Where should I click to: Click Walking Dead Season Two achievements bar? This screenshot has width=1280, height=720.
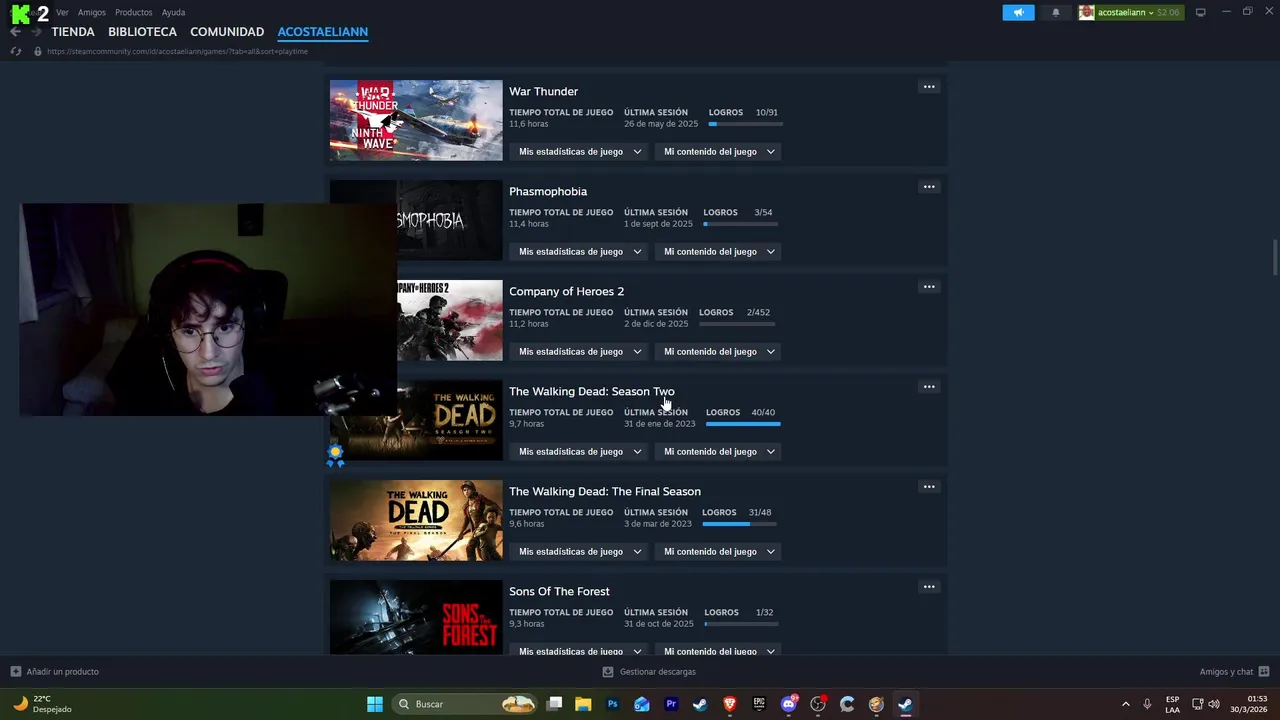coord(743,424)
